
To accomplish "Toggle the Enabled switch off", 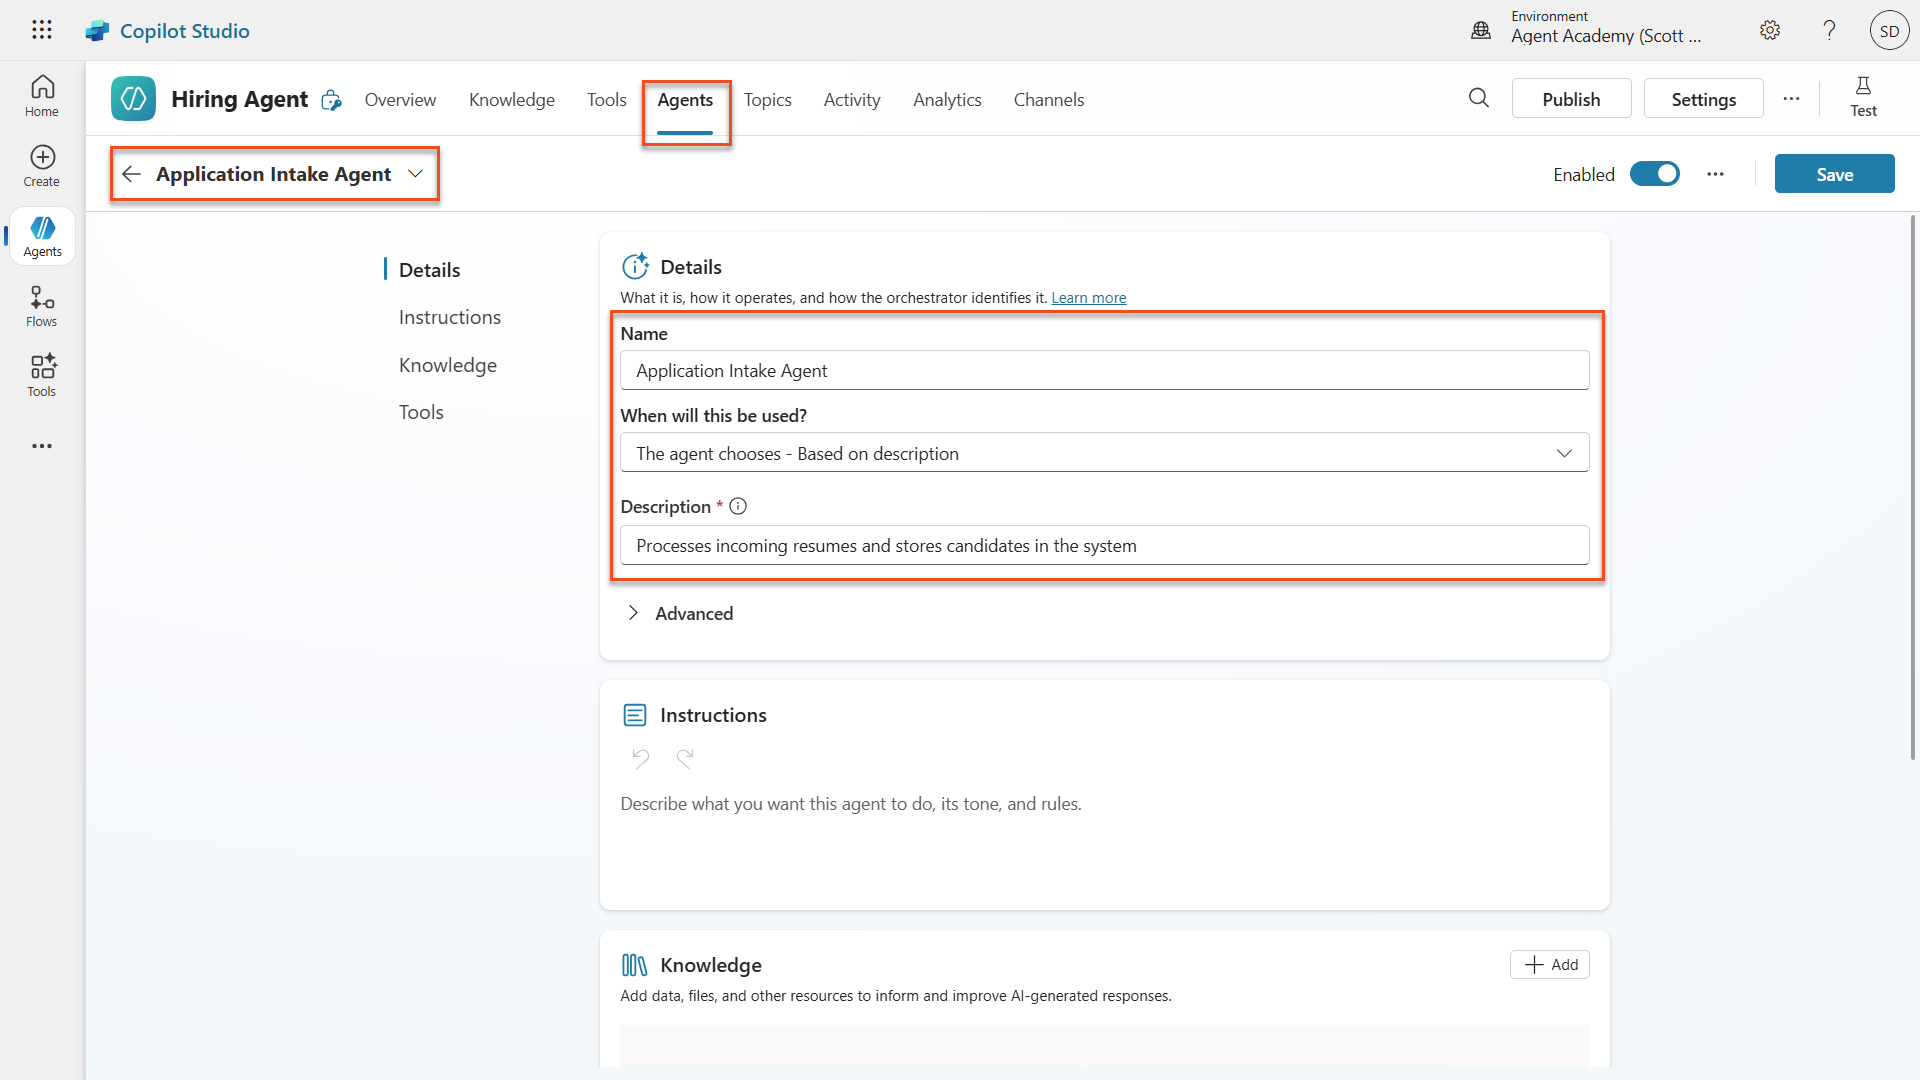I will 1655,174.
